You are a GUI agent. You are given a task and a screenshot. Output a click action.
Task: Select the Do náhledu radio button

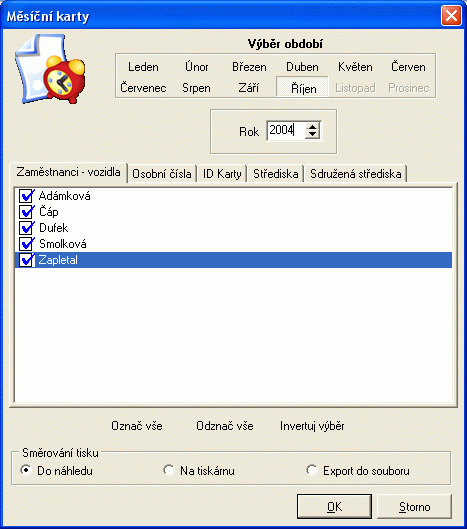tap(26, 470)
